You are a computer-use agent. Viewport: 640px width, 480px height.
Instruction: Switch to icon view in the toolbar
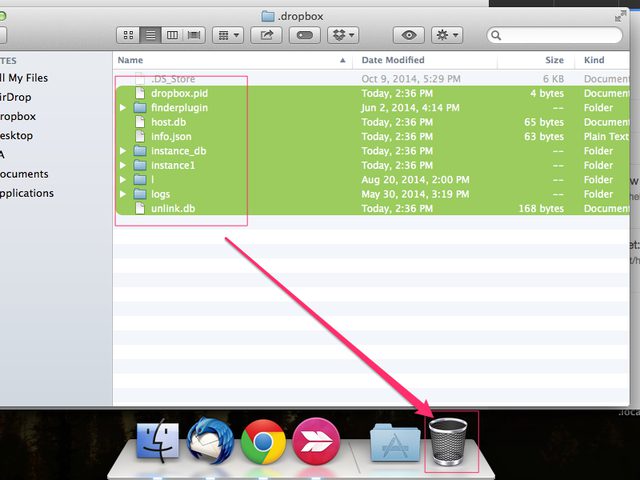click(x=128, y=35)
